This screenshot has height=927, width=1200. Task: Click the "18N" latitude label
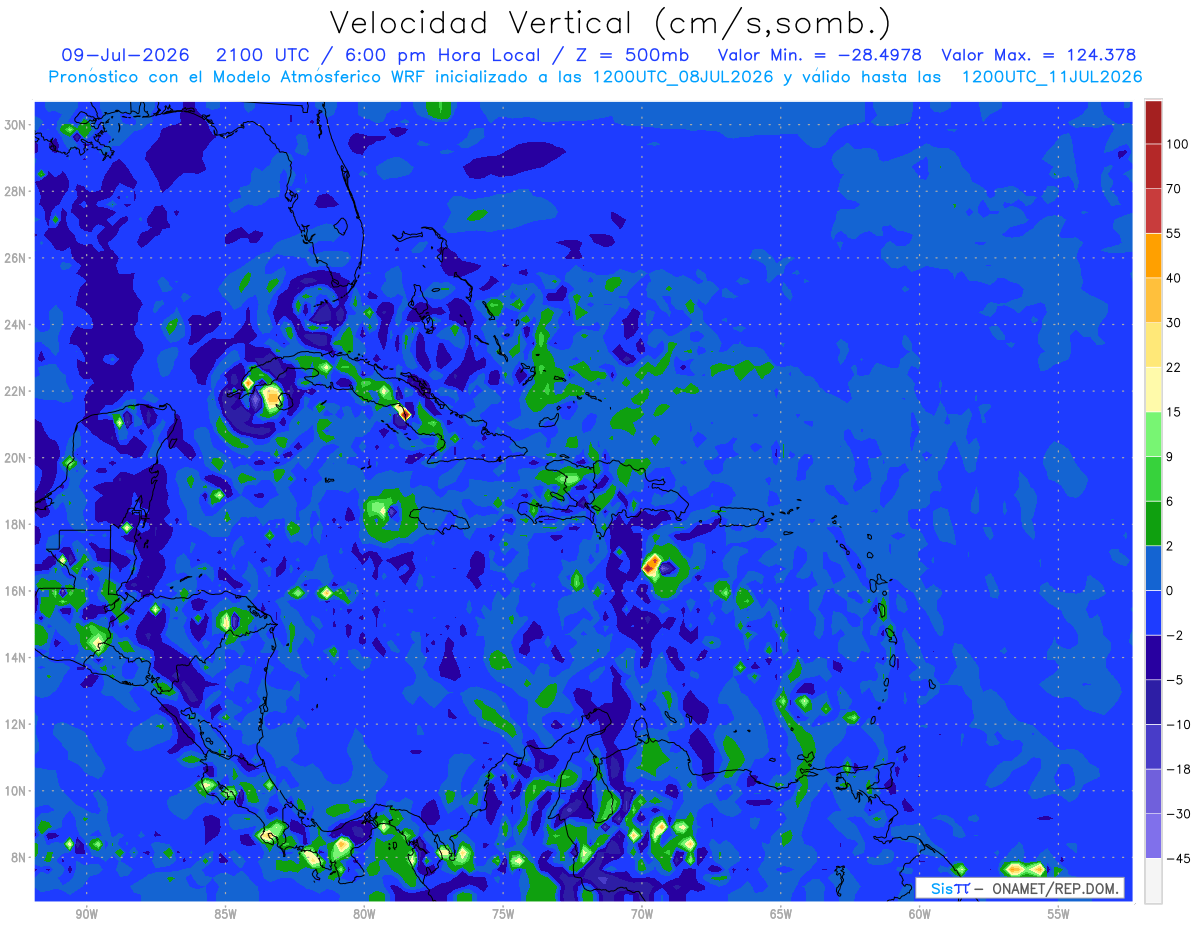point(16,524)
